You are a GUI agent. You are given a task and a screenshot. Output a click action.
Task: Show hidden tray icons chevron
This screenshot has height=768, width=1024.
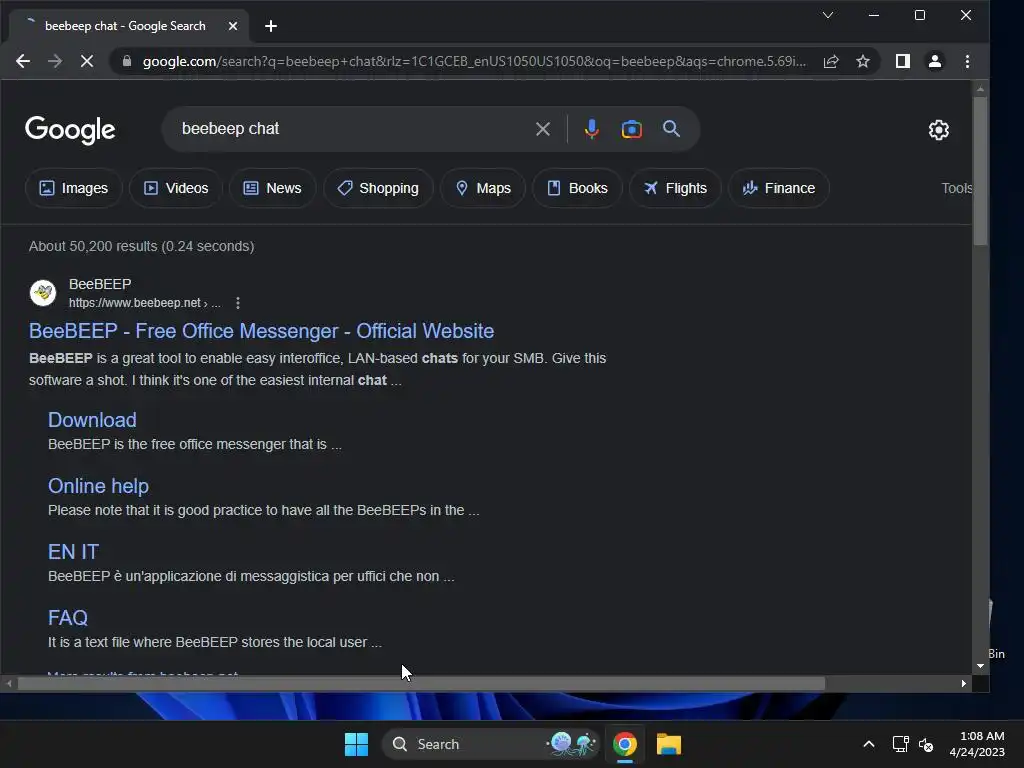click(869, 744)
